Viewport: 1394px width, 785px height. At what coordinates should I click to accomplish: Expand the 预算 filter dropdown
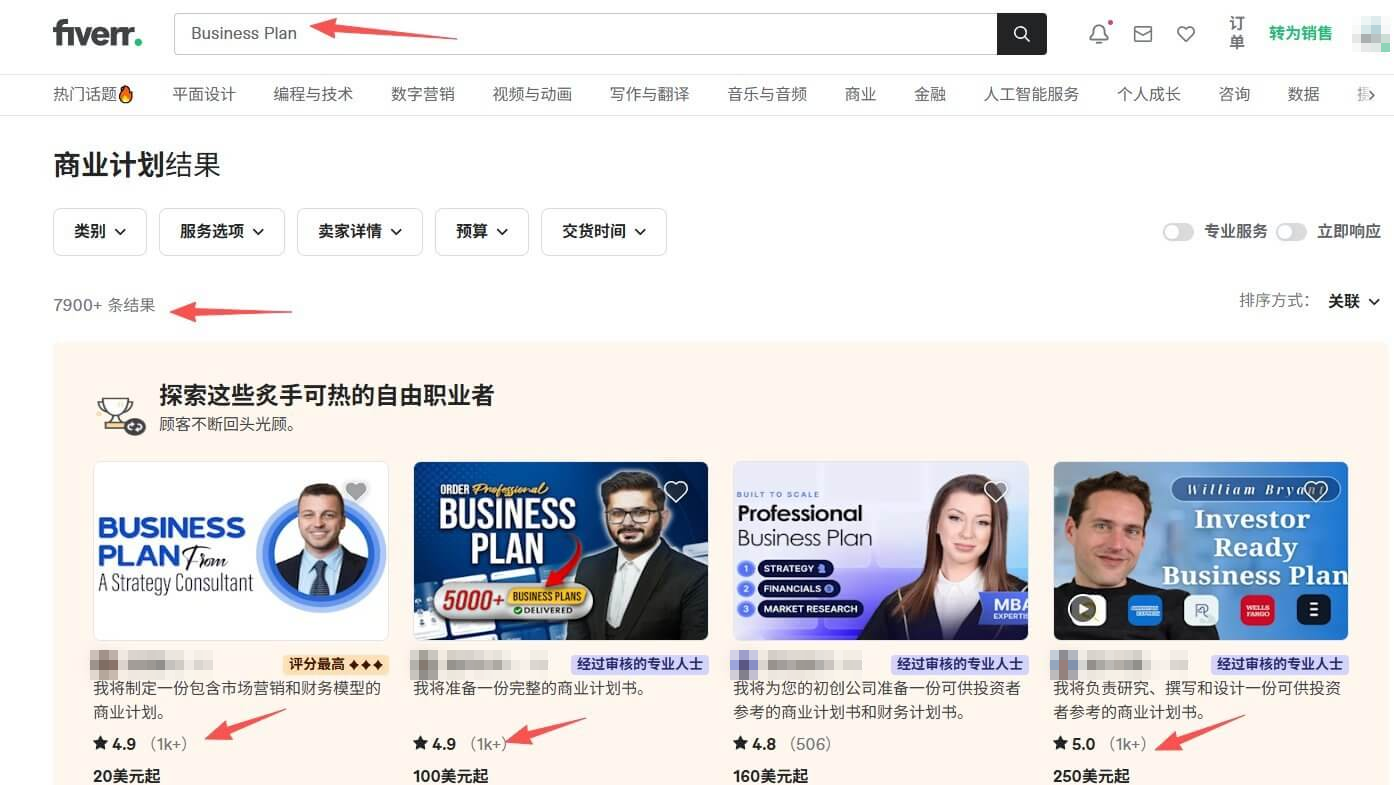[482, 232]
